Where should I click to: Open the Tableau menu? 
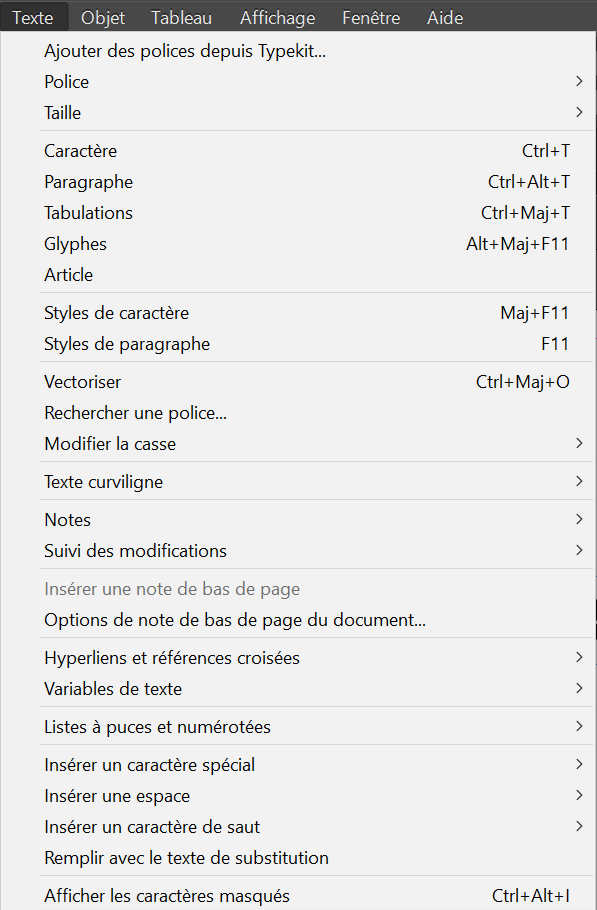pos(182,17)
